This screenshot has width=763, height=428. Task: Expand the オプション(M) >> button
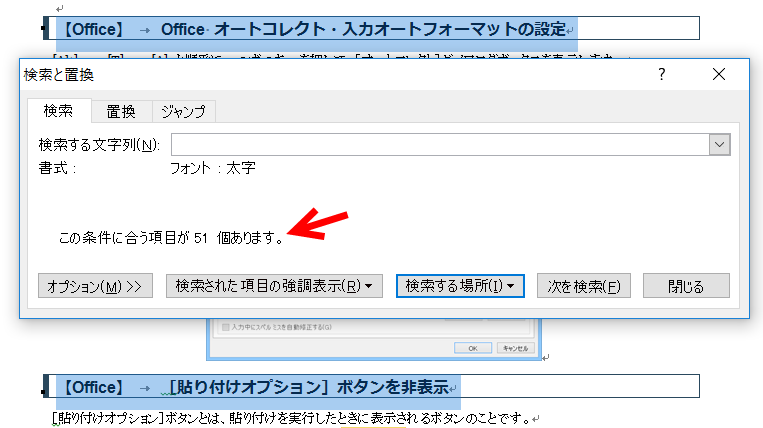[95, 286]
